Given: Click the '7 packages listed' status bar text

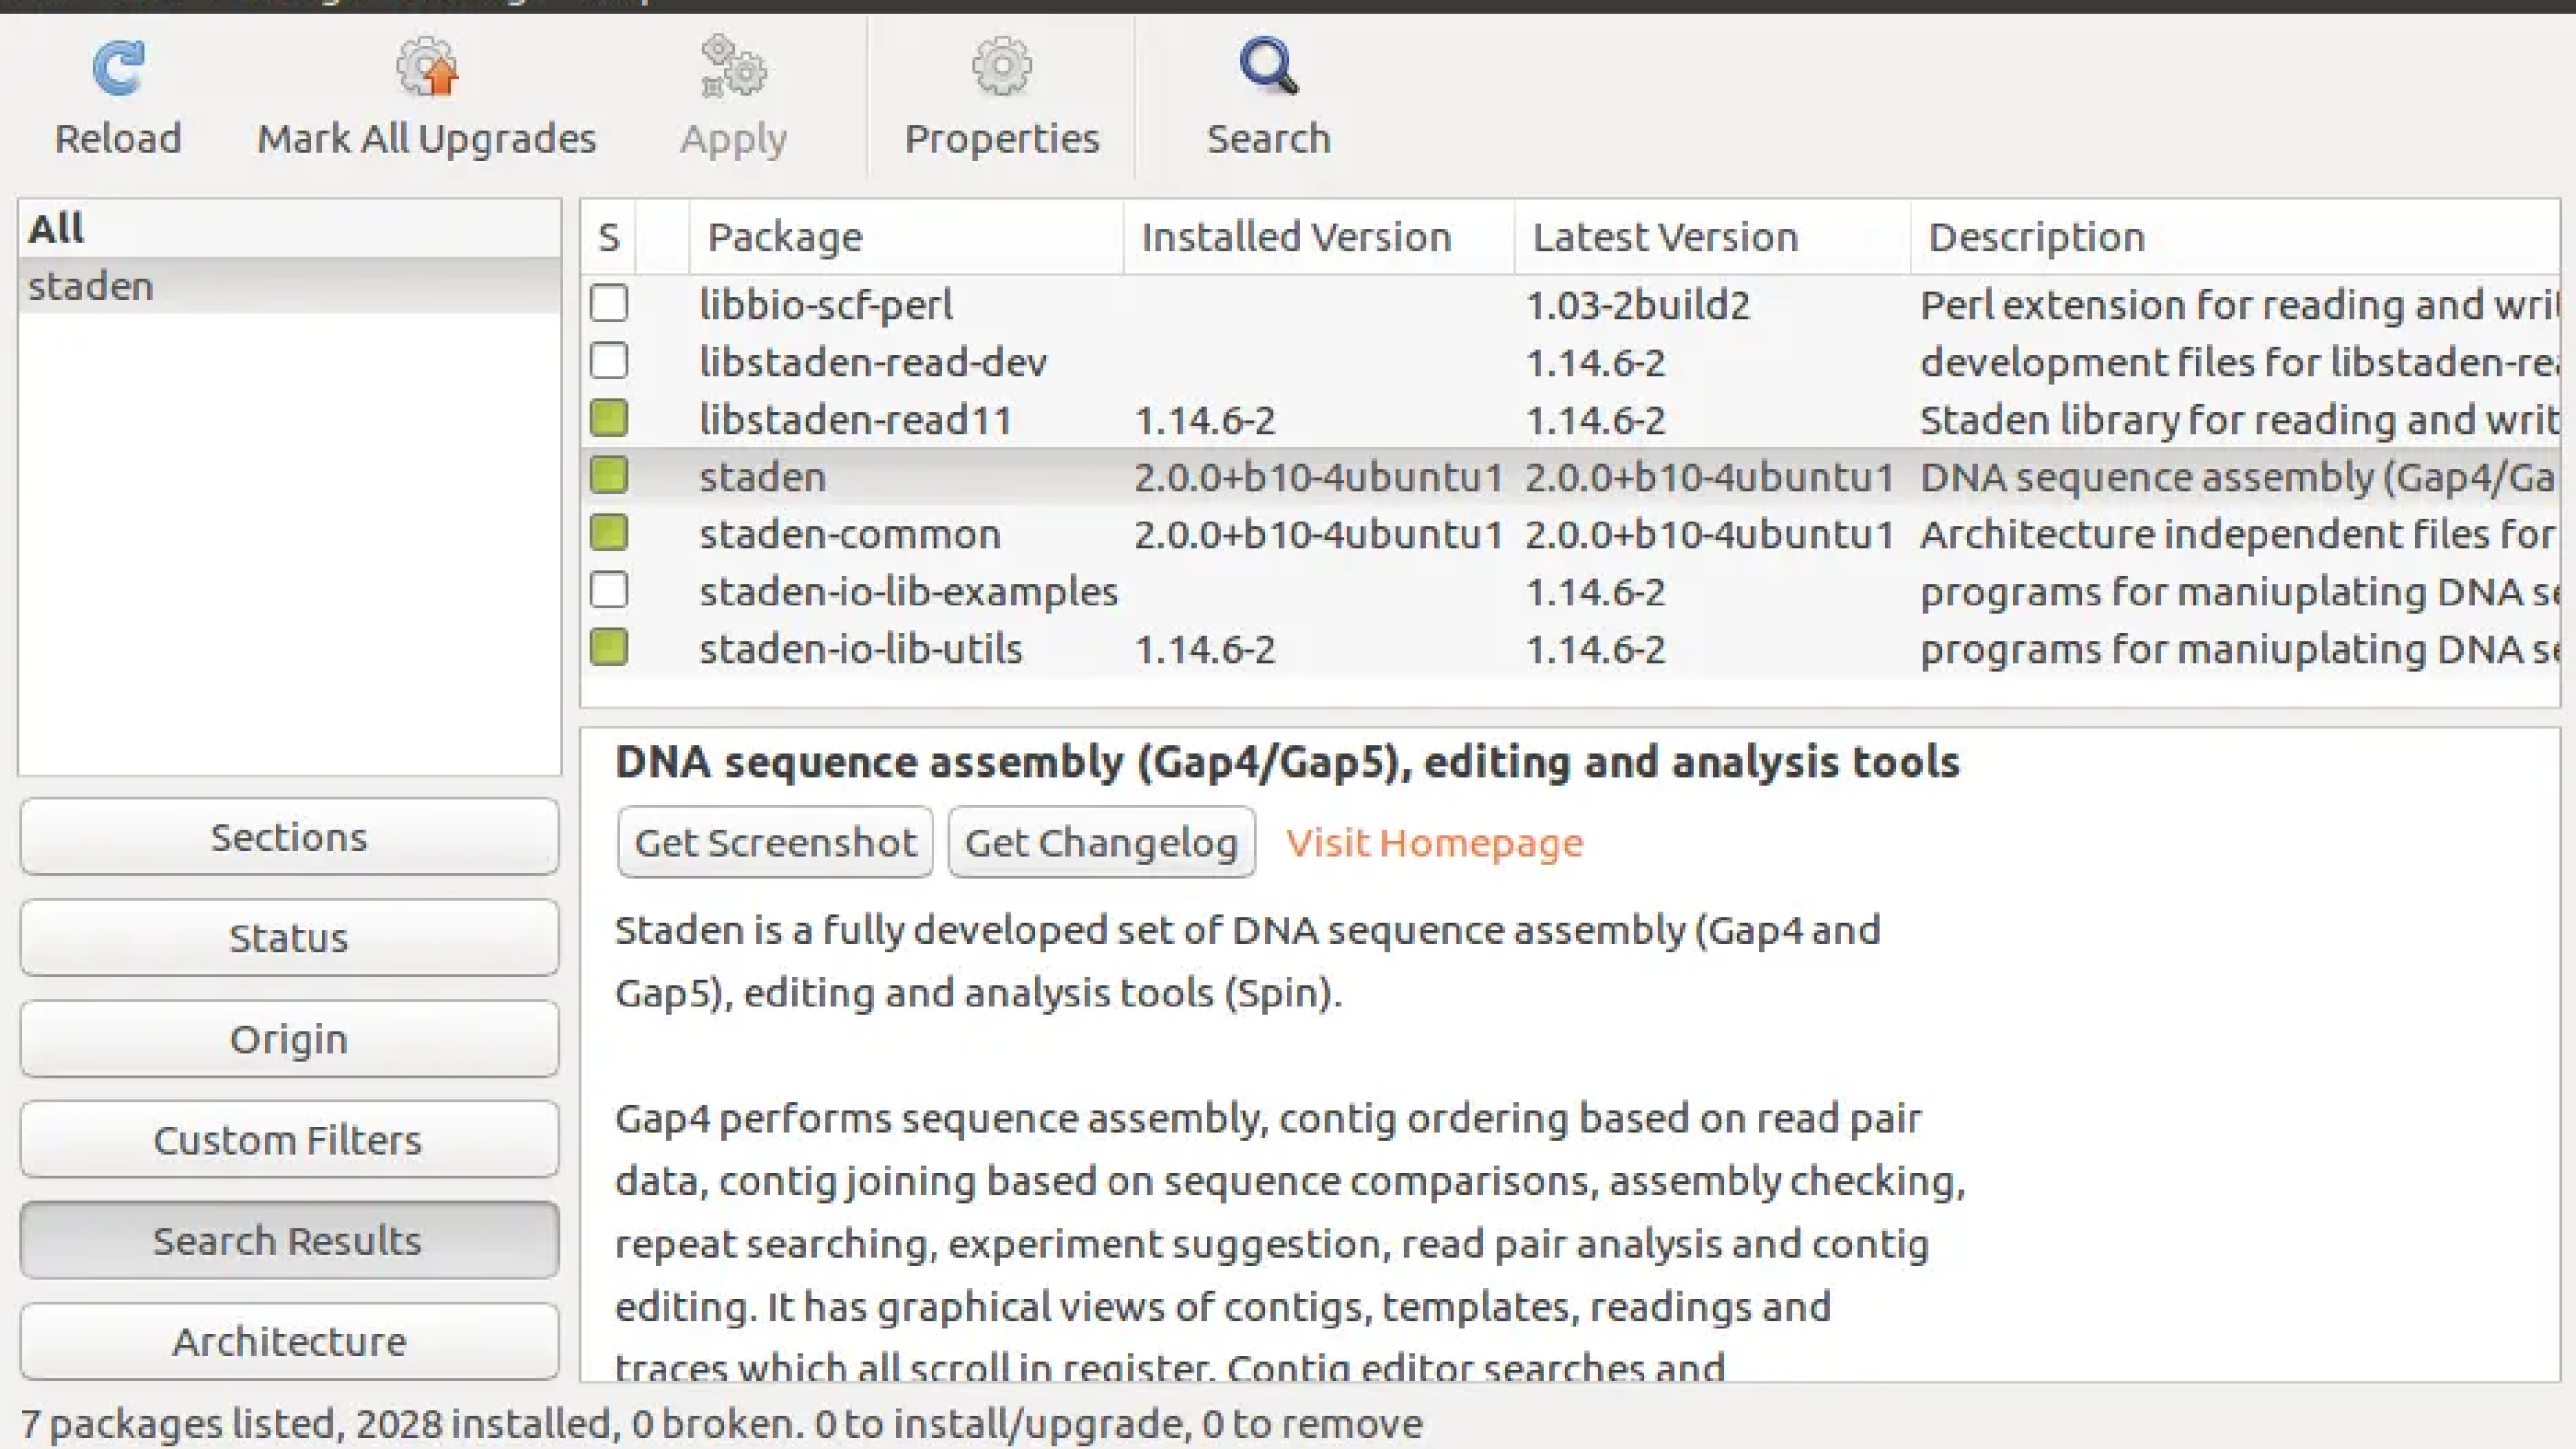Looking at the screenshot, I should pos(720,1423).
